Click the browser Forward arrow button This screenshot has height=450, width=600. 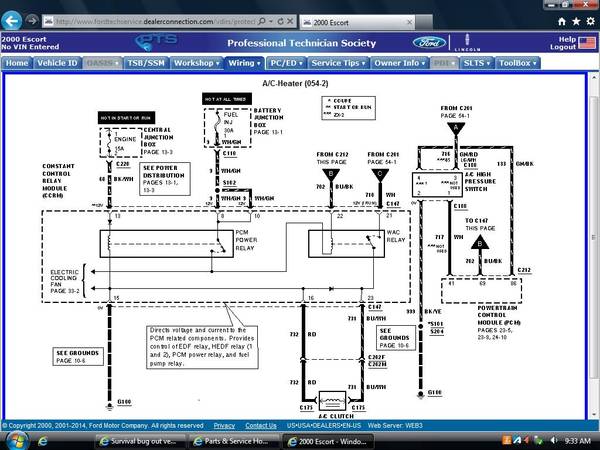point(32,21)
